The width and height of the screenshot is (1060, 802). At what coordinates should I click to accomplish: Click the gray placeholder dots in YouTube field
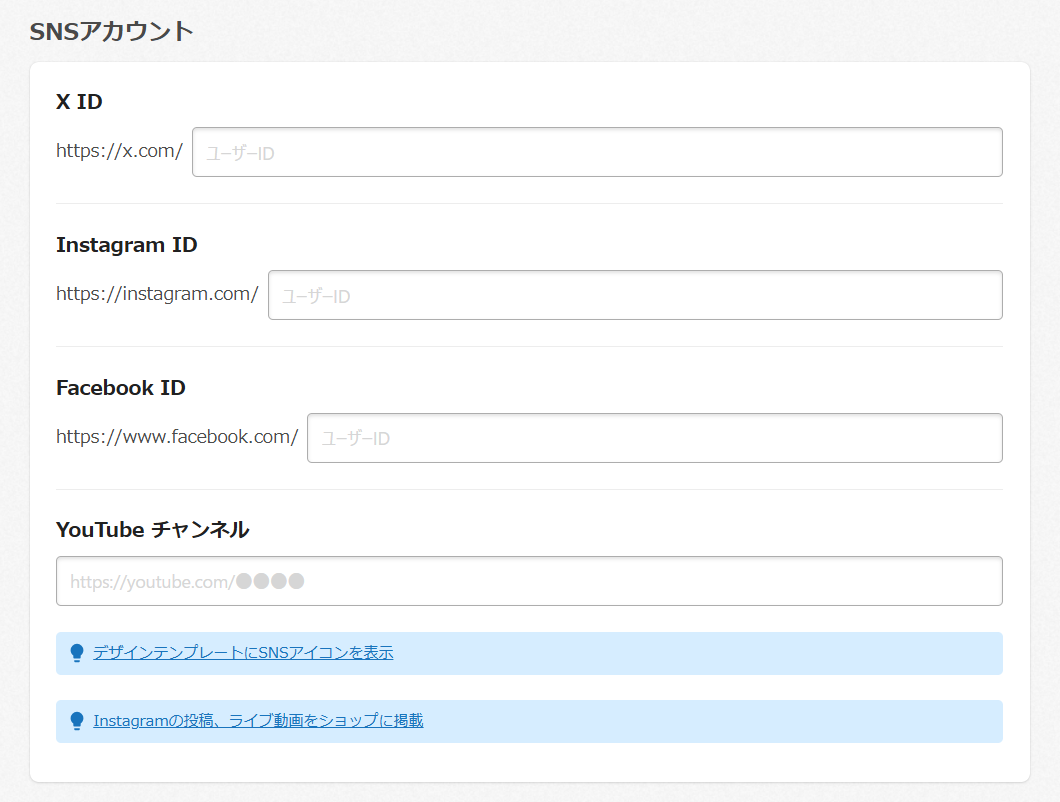tap(270, 581)
